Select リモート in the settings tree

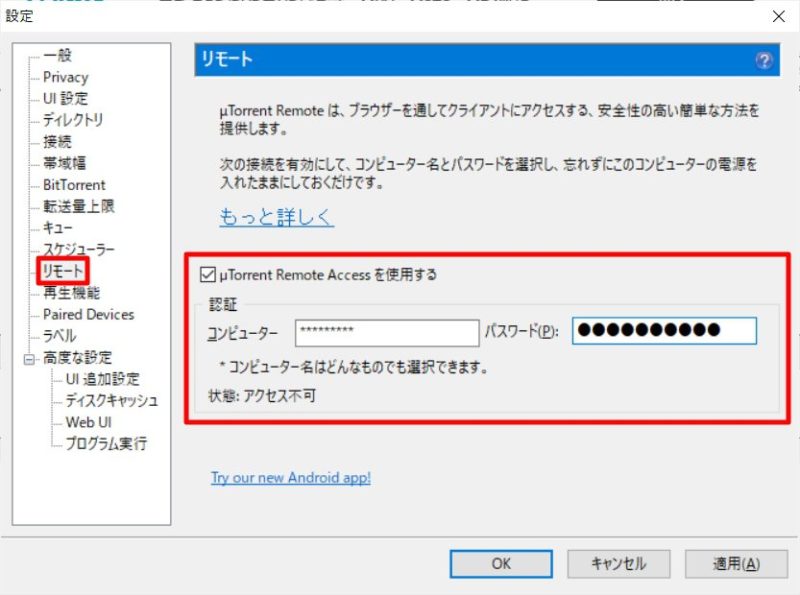point(62,271)
